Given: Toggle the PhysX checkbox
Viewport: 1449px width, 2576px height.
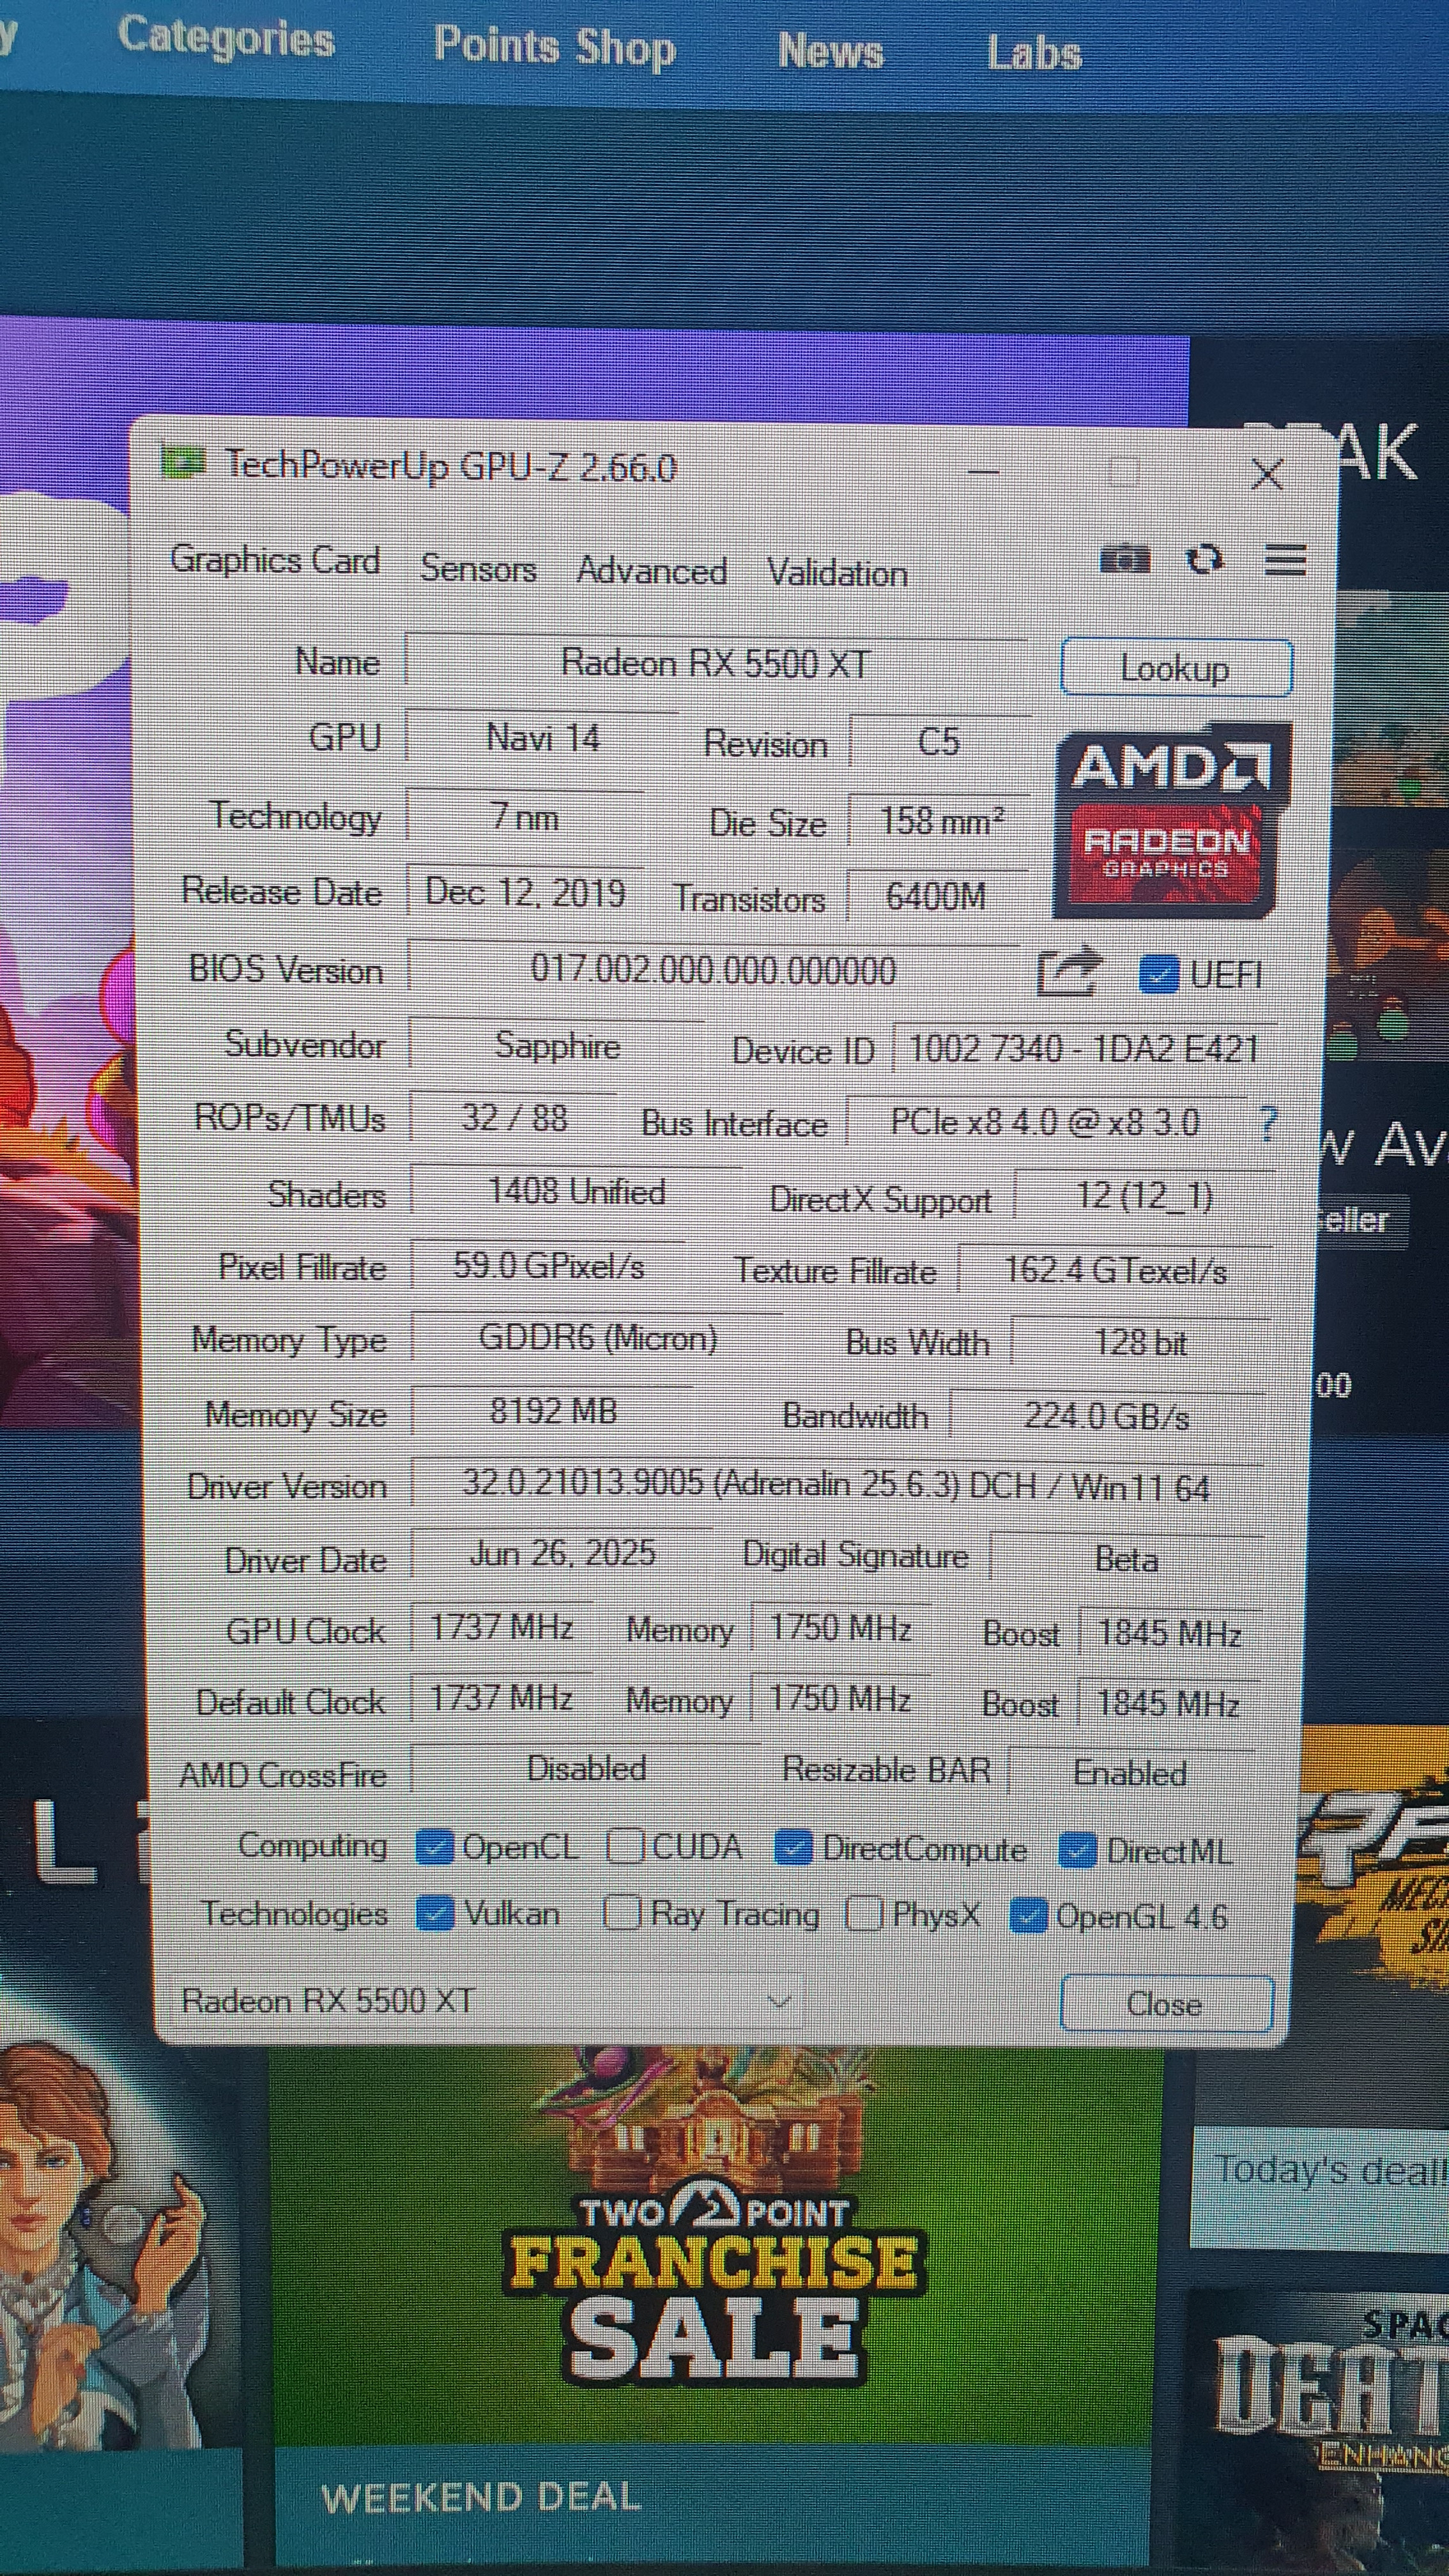Looking at the screenshot, I should coord(863,1915).
